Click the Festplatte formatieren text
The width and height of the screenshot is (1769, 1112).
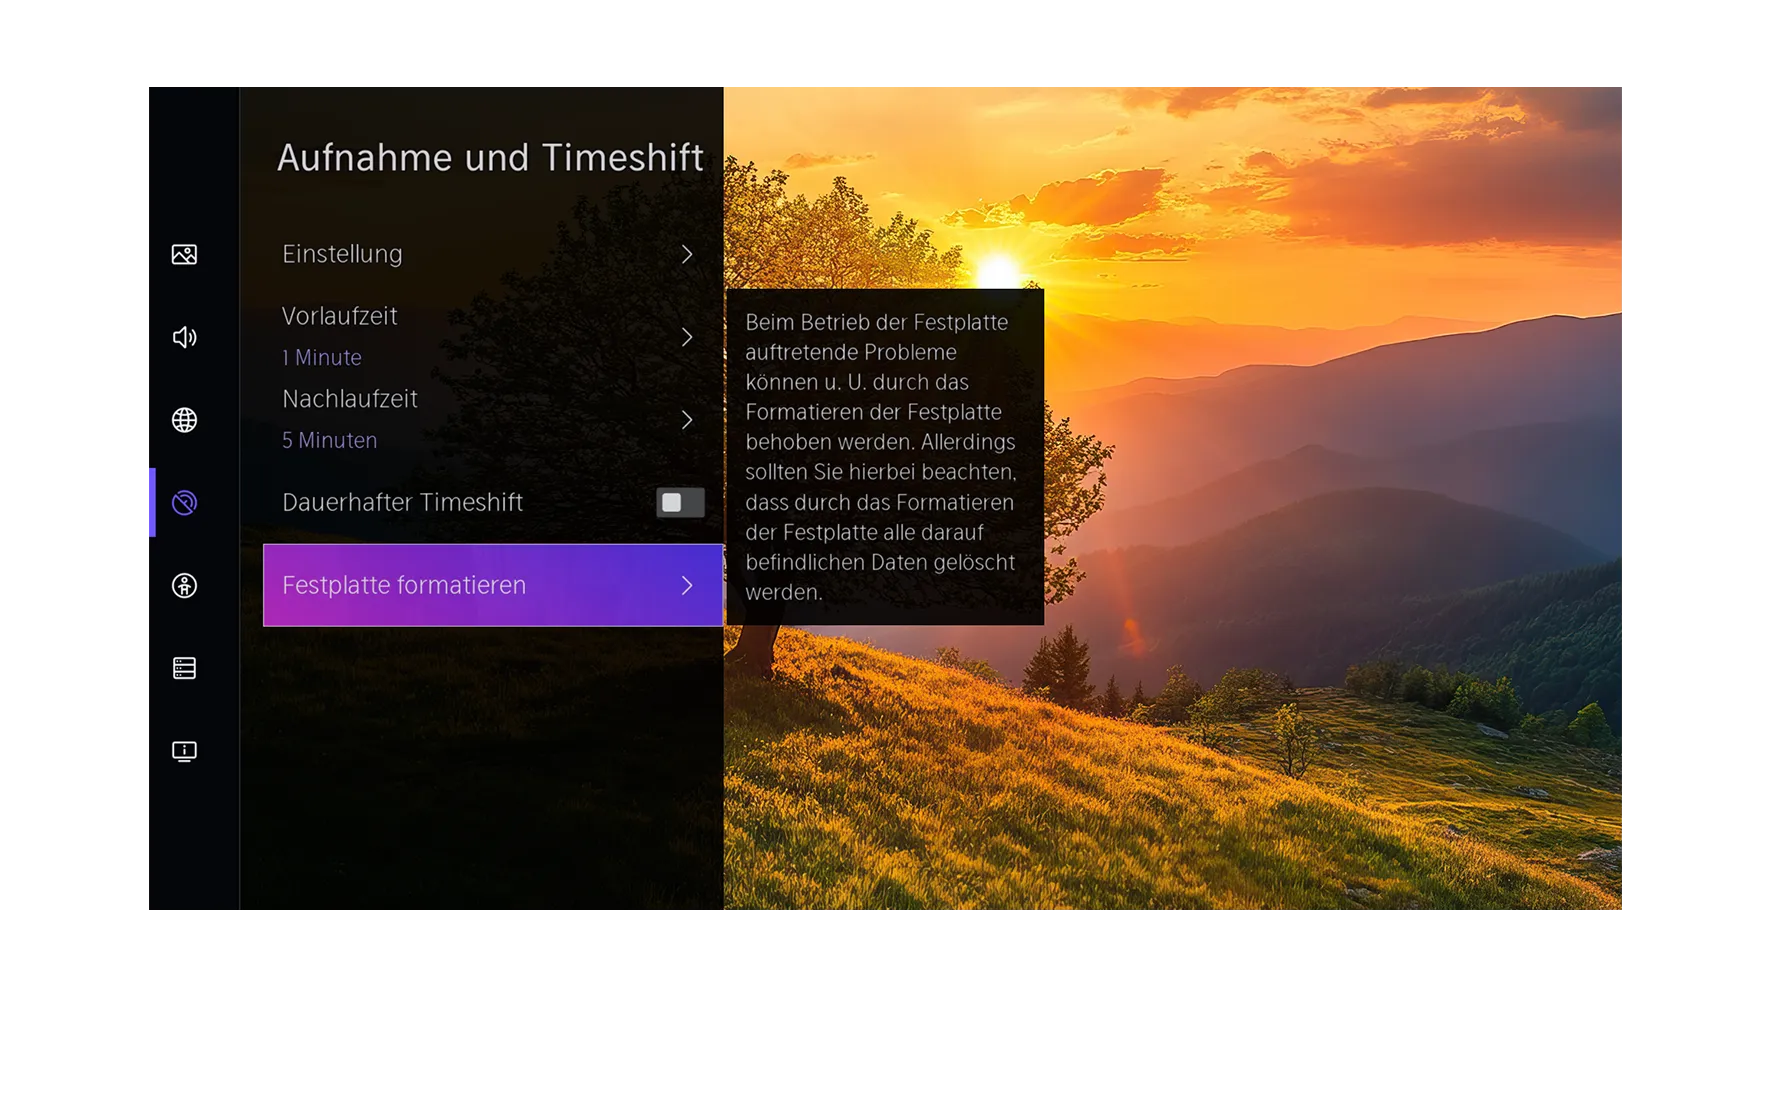pyautogui.click(x=404, y=585)
